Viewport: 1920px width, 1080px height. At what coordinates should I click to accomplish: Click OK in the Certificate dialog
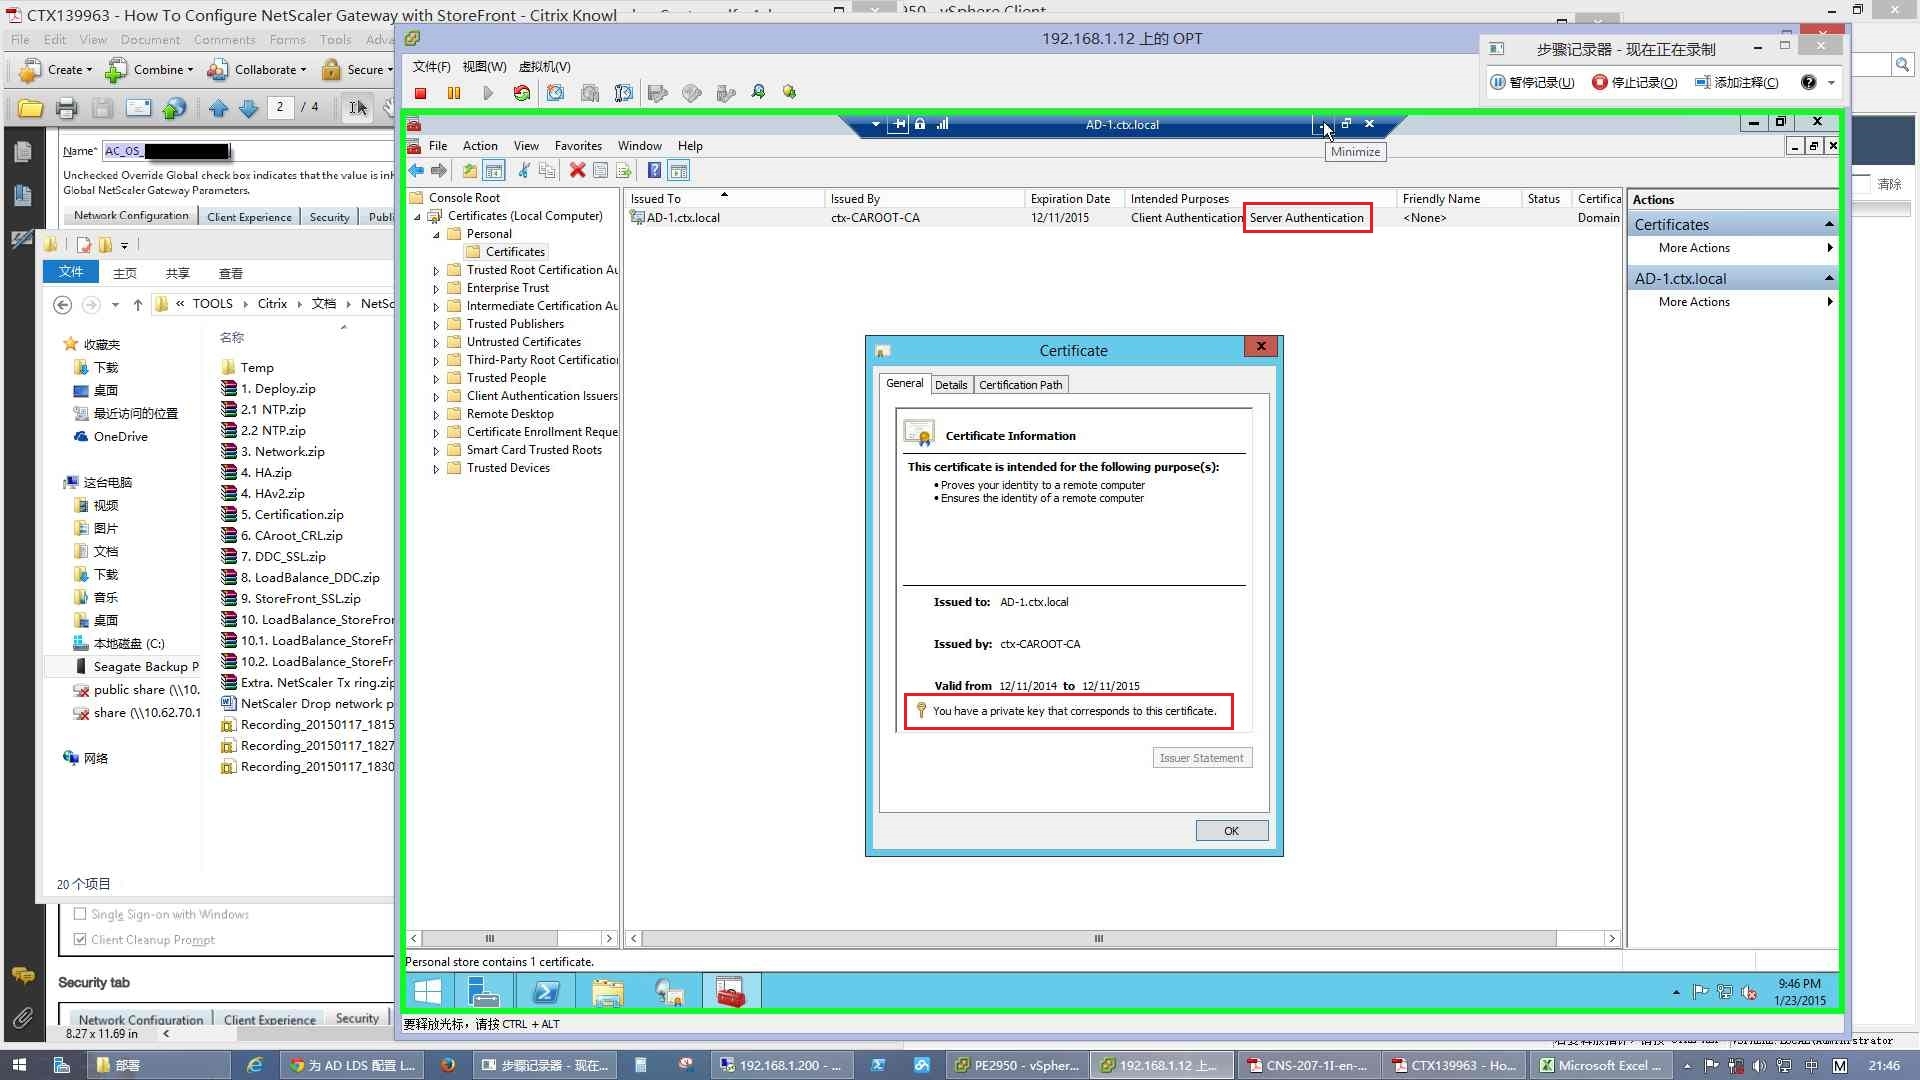(1232, 831)
